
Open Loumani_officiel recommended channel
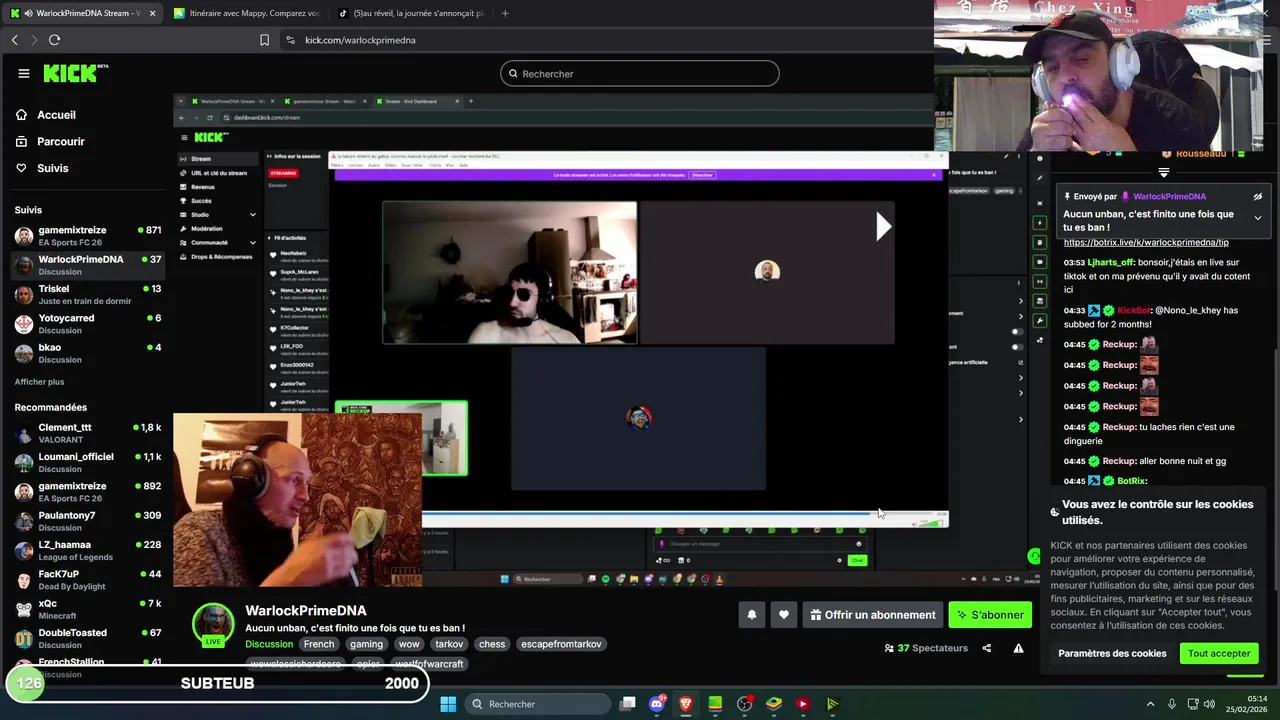click(x=87, y=462)
